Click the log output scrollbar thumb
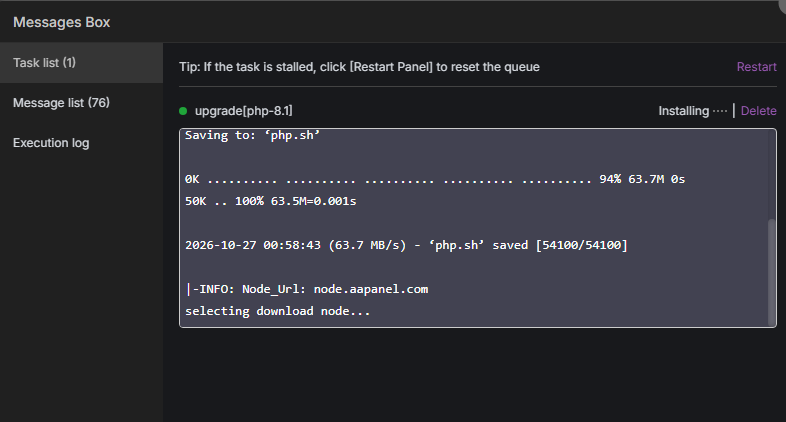The image size is (786, 422). pyautogui.click(x=772, y=272)
